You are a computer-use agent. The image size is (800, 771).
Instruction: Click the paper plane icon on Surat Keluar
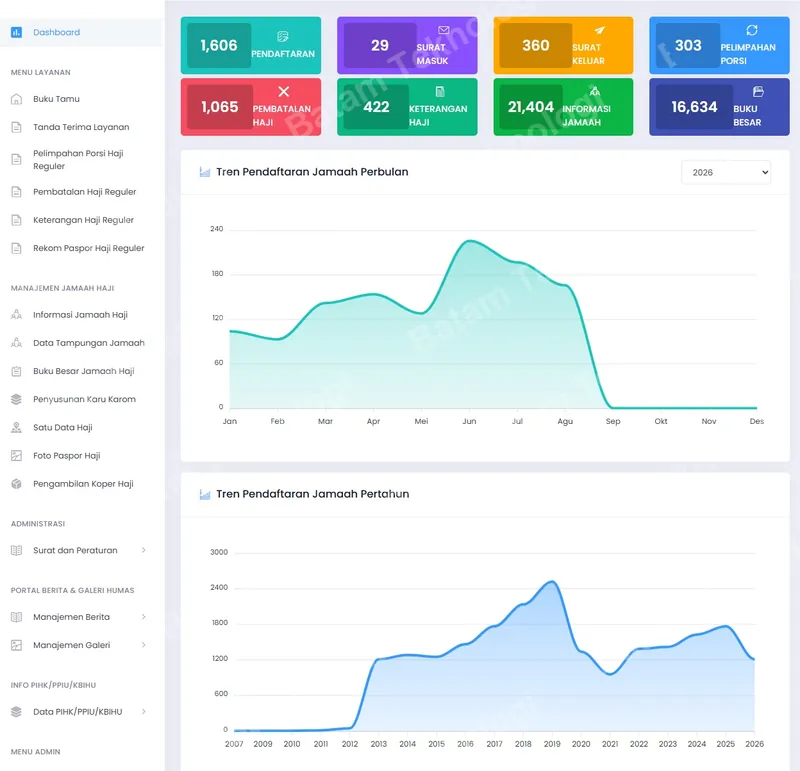coord(599,30)
